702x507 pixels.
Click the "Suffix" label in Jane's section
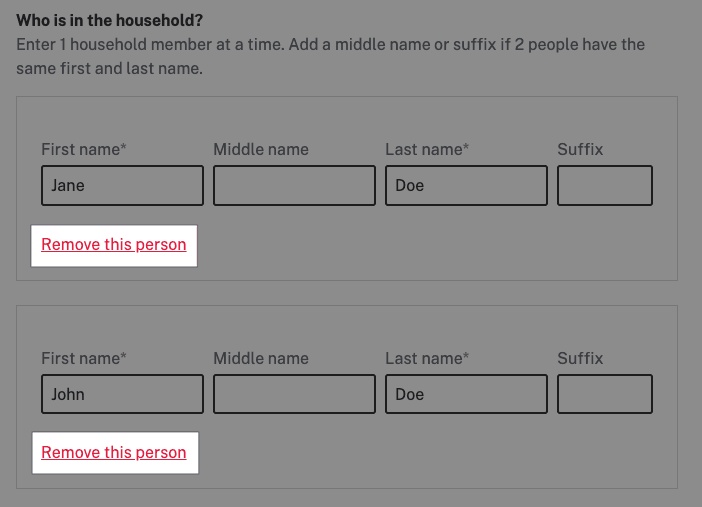coord(580,150)
